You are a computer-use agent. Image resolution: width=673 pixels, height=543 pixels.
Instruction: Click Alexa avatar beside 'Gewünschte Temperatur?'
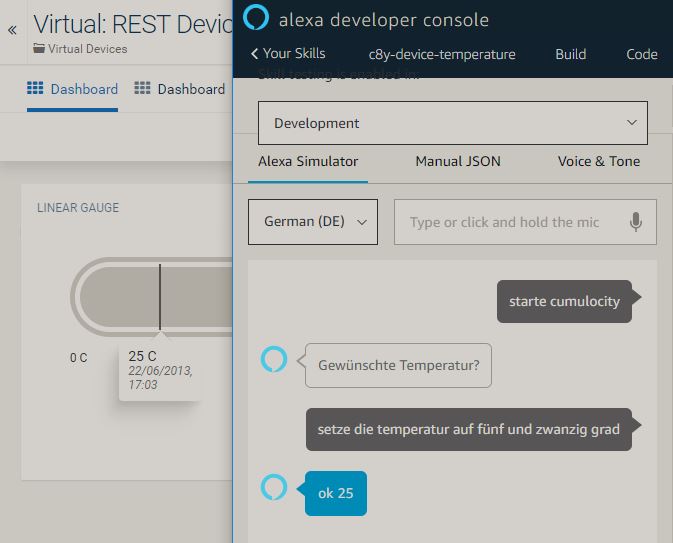coord(273,360)
